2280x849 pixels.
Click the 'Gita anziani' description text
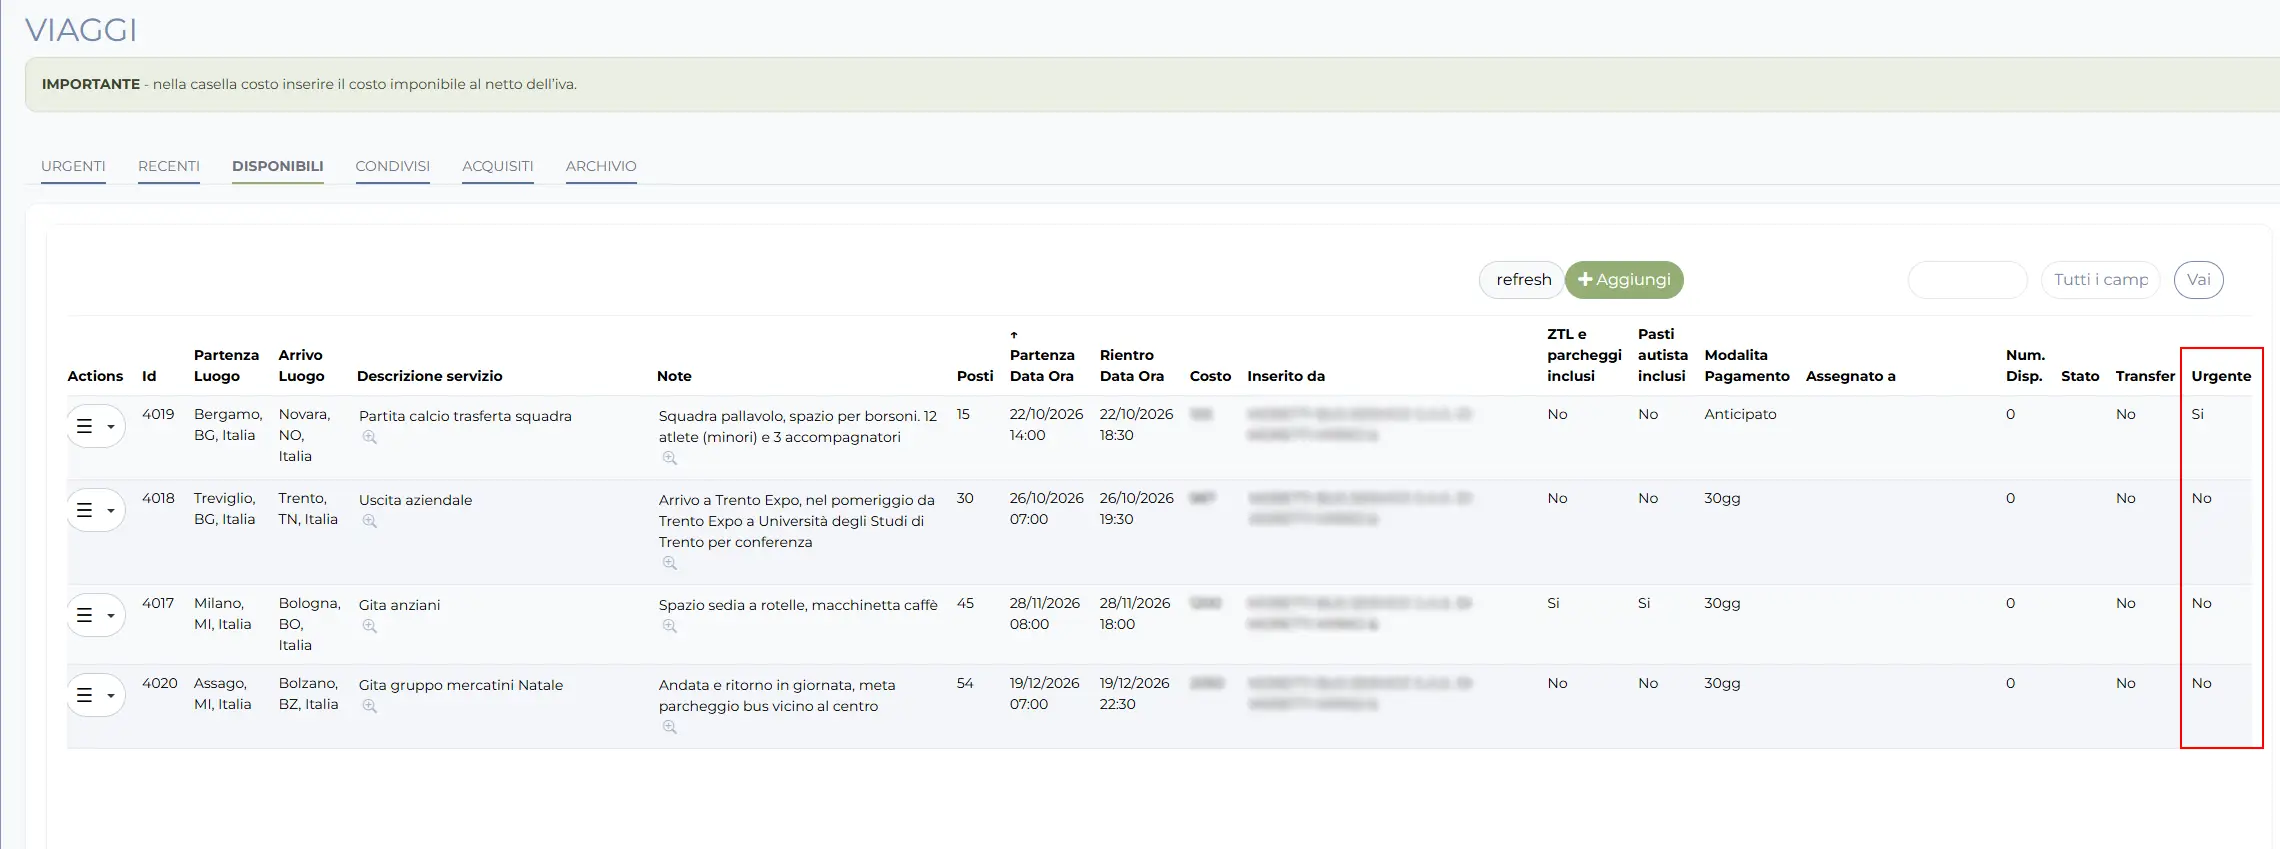coord(400,605)
